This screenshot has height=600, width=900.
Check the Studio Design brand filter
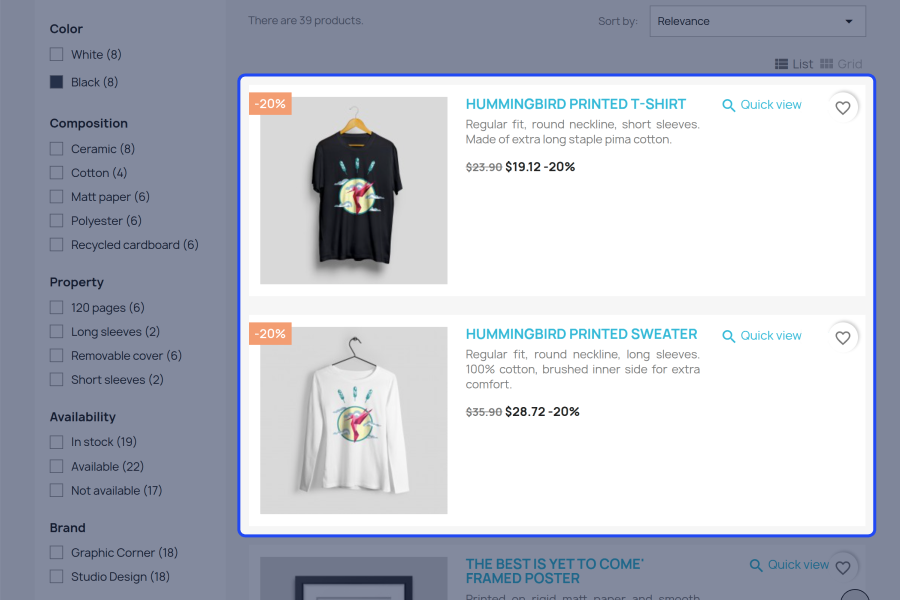click(56, 576)
